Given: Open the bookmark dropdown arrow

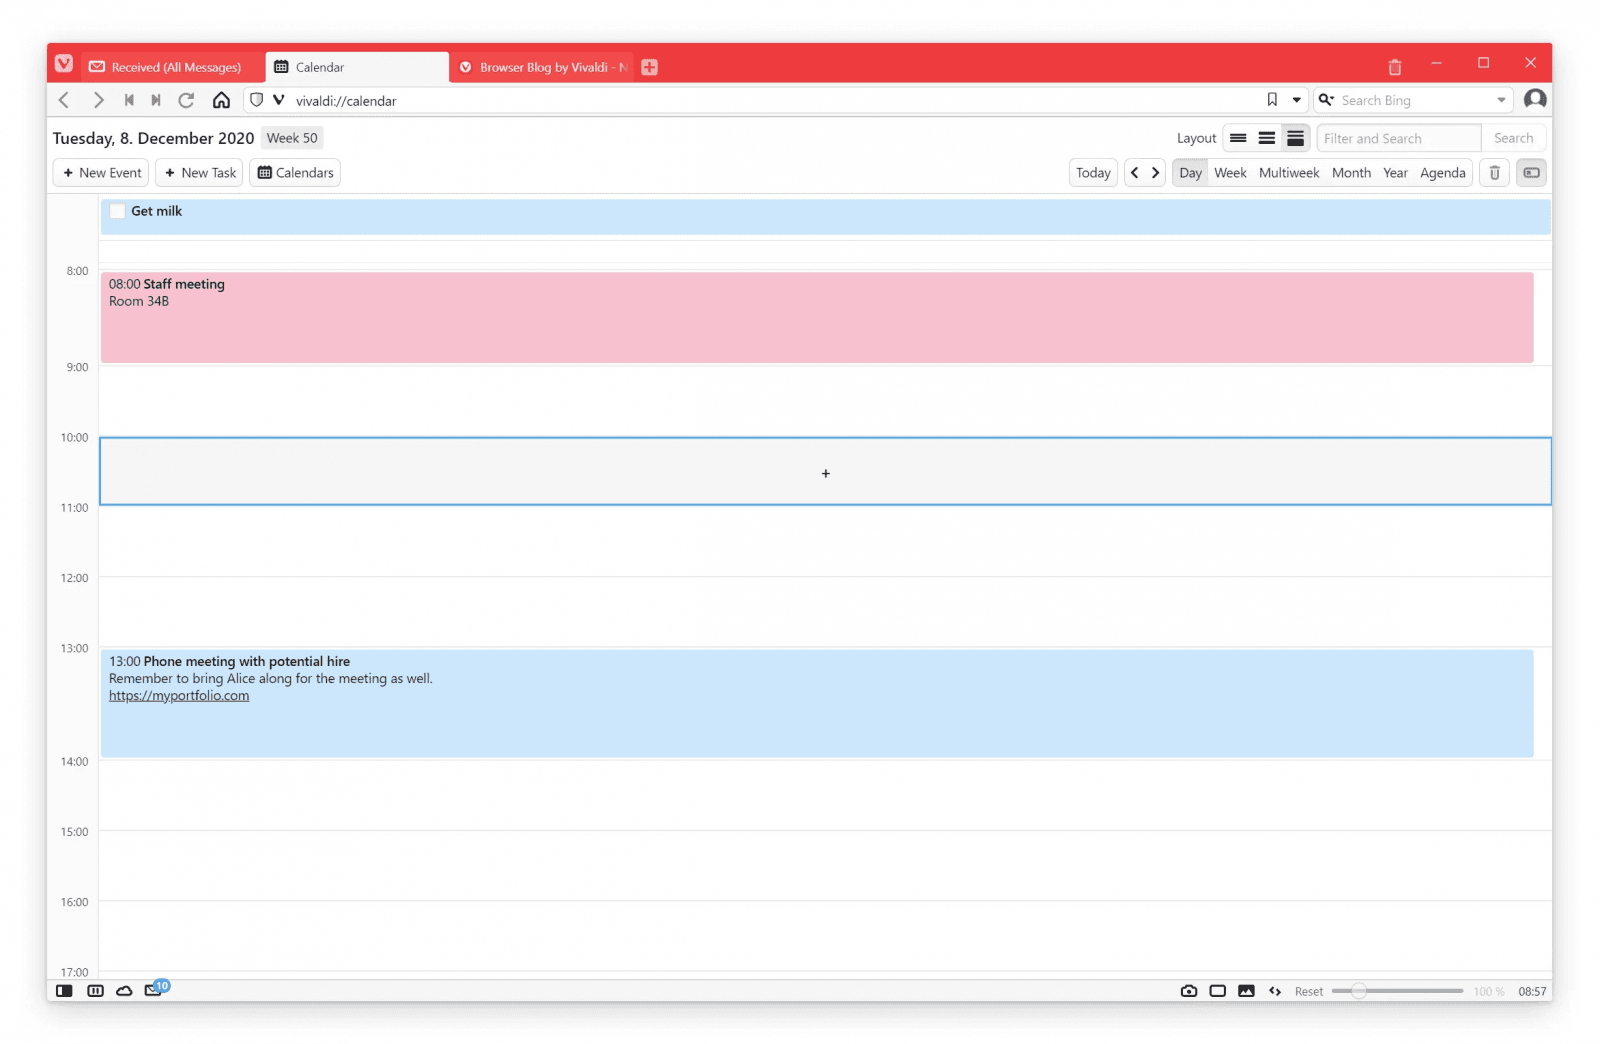Looking at the screenshot, I should (x=1296, y=100).
